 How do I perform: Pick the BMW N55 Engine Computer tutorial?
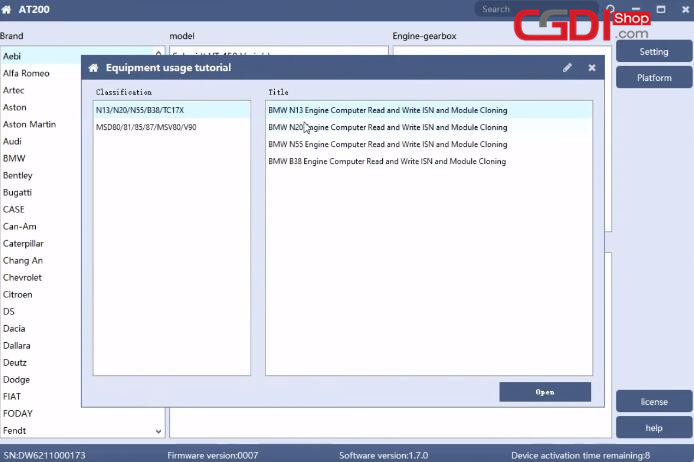(x=387, y=144)
